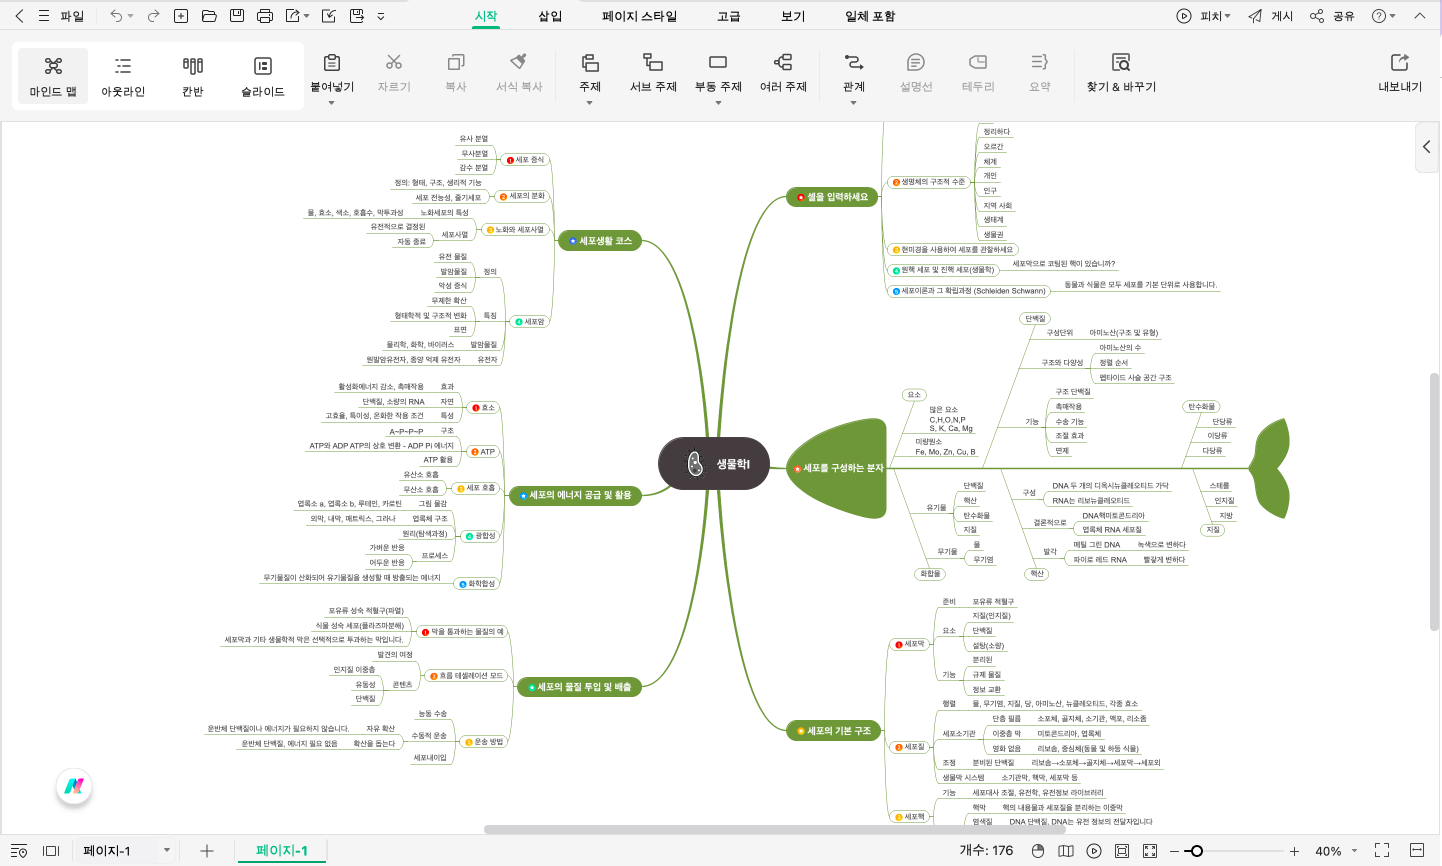Click the zoom slider handle in status bar

point(1196,851)
